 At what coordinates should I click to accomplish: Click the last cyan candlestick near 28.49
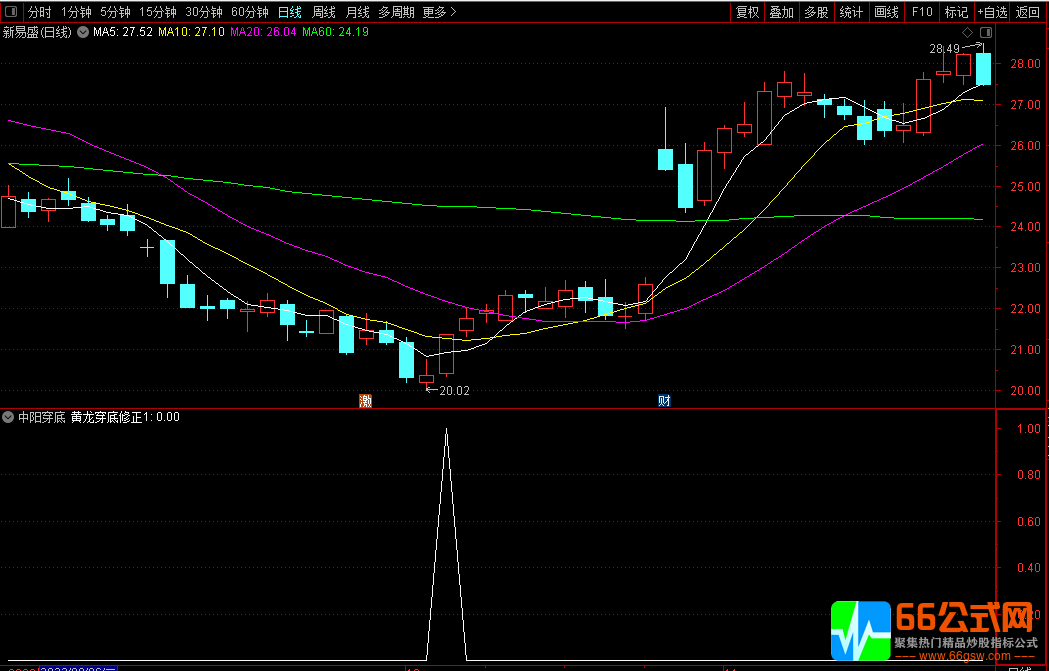click(x=983, y=69)
